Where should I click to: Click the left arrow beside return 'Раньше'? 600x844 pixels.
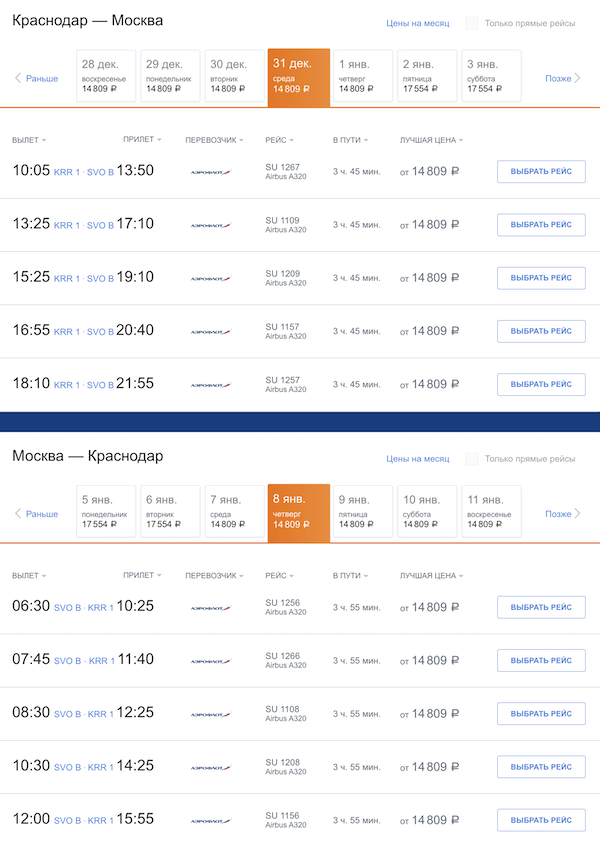click(18, 514)
